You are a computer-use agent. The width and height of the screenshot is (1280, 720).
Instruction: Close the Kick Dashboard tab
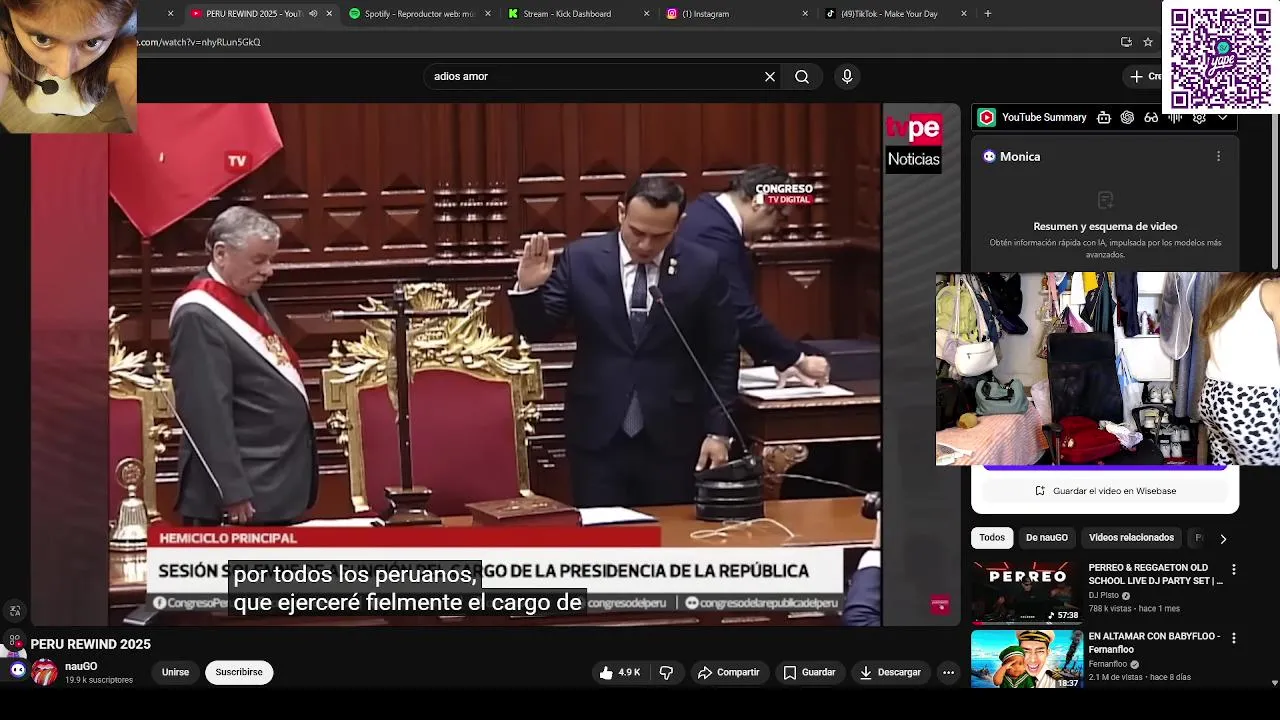click(646, 14)
